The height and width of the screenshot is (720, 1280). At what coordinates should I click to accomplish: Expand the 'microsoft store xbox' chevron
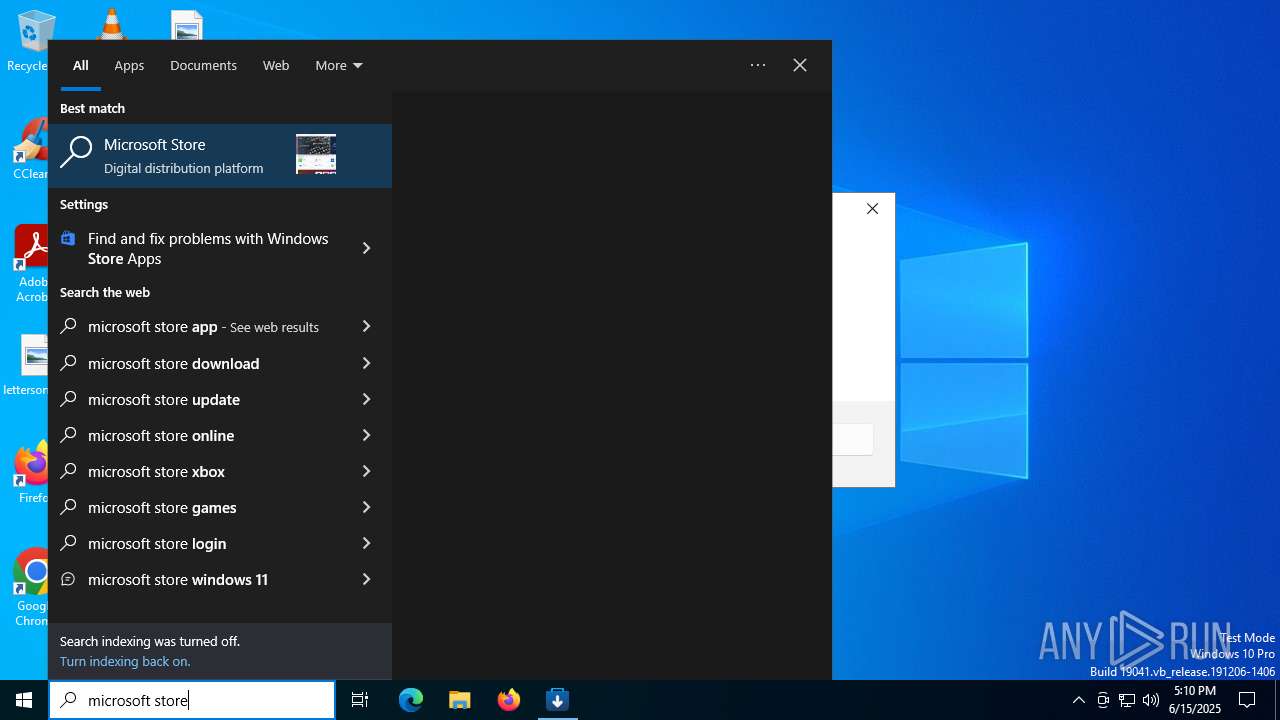366,471
